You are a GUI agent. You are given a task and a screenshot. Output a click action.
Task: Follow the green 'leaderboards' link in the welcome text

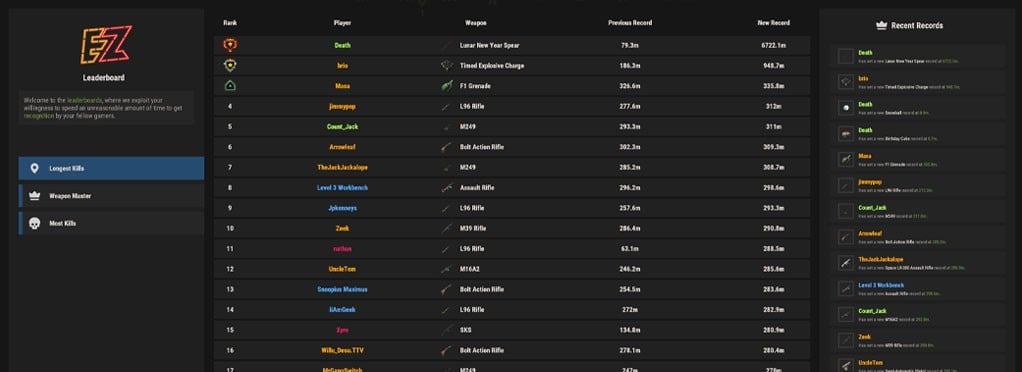coord(84,101)
